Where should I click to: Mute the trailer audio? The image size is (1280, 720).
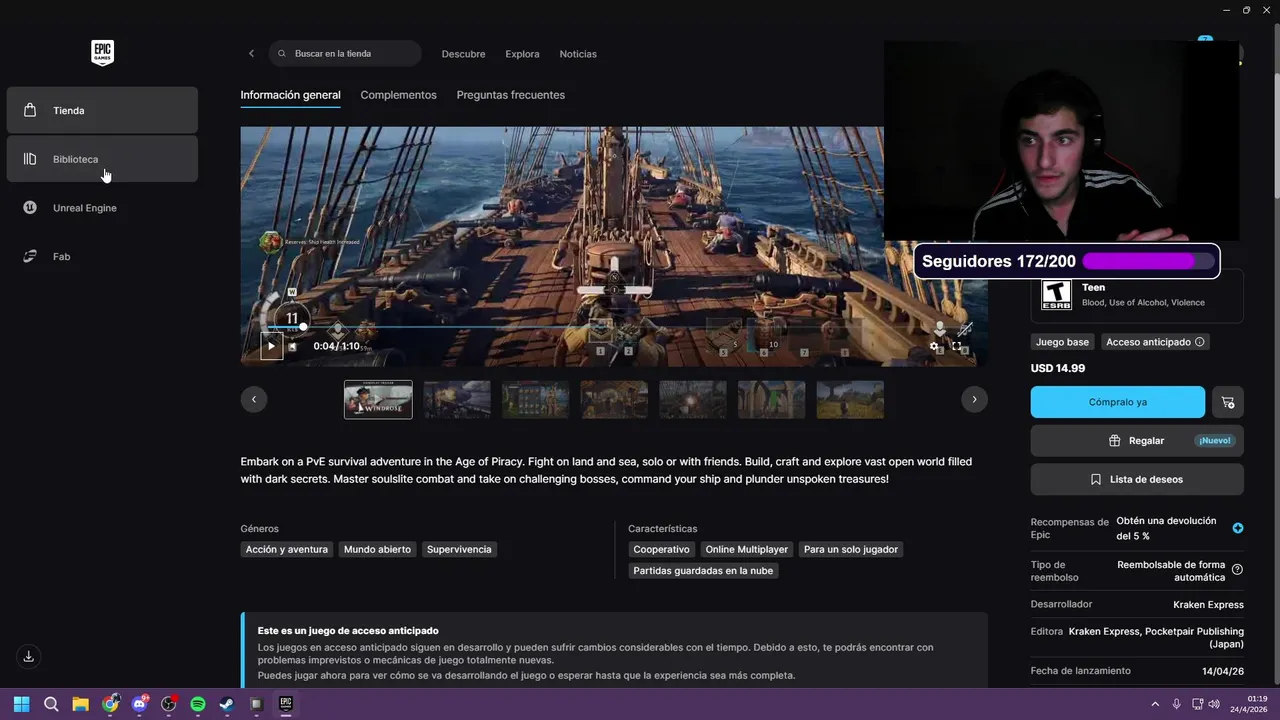(293, 346)
